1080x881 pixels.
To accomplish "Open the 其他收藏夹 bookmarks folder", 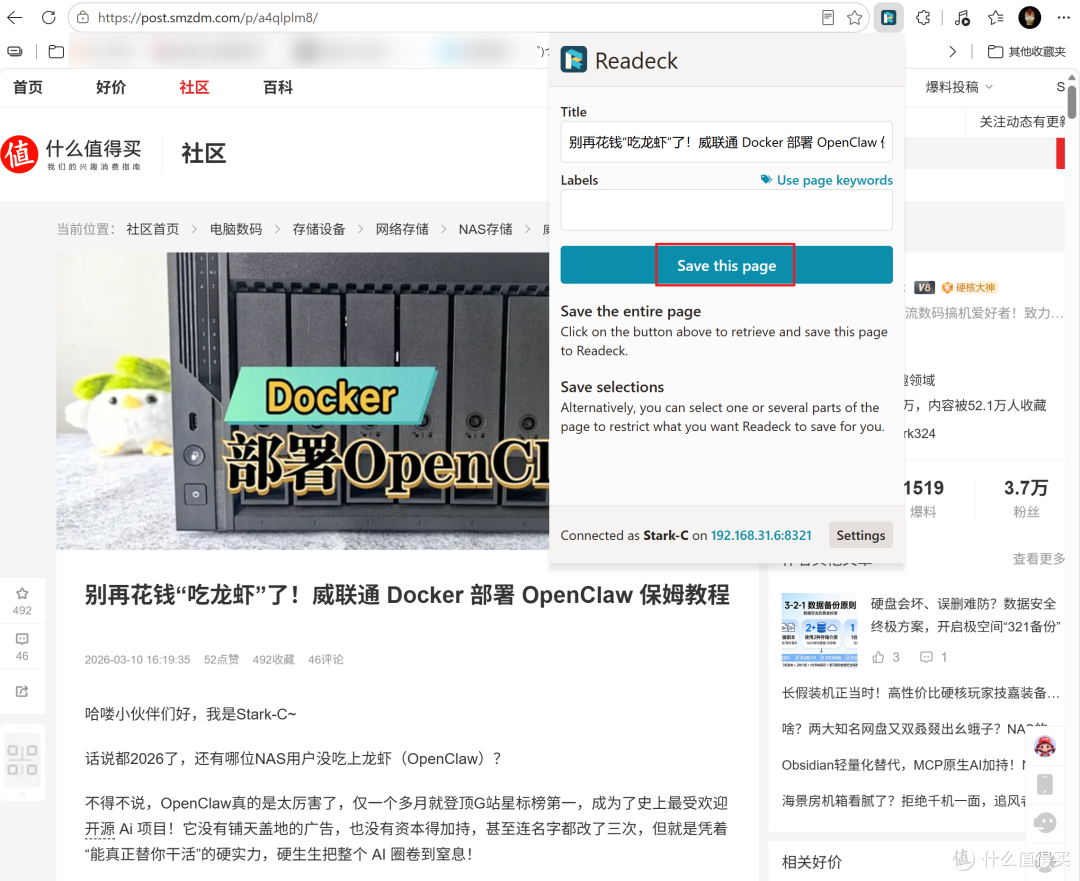I will (1026, 52).
